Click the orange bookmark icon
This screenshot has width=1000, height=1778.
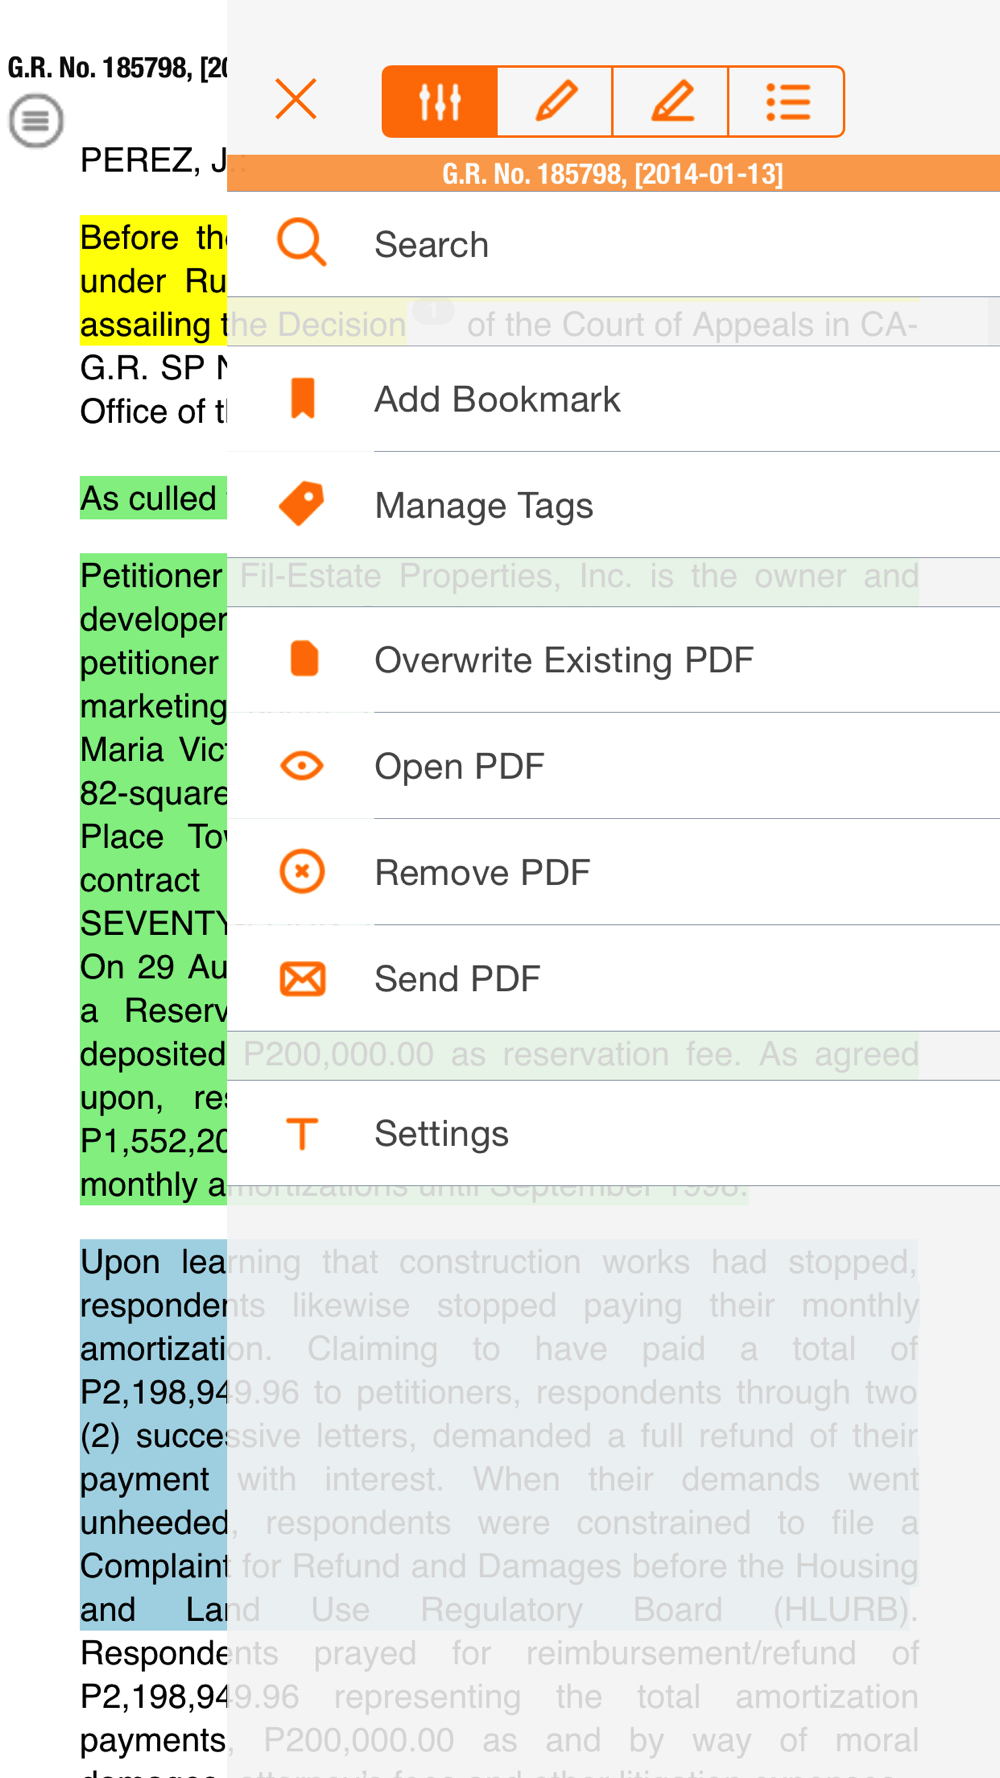coord(302,398)
